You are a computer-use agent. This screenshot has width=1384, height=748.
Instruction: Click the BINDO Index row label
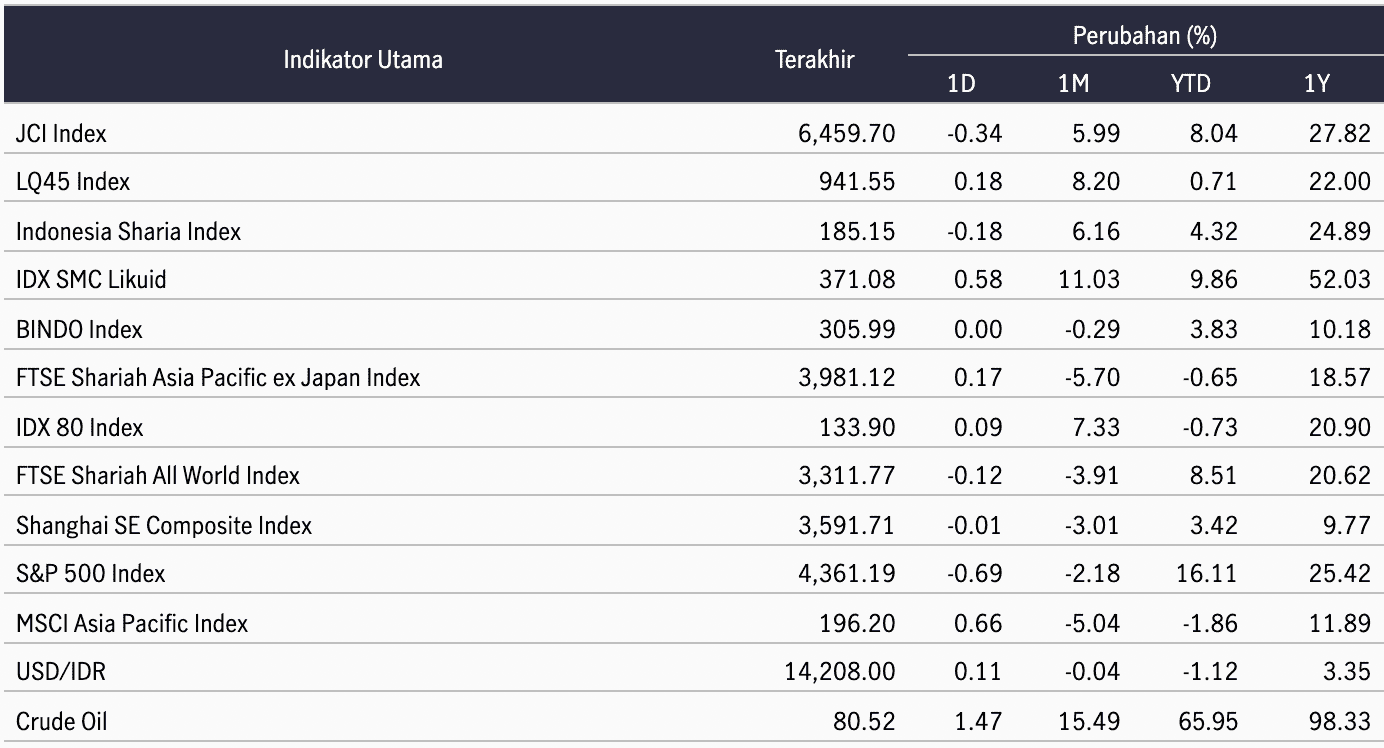[79, 329]
